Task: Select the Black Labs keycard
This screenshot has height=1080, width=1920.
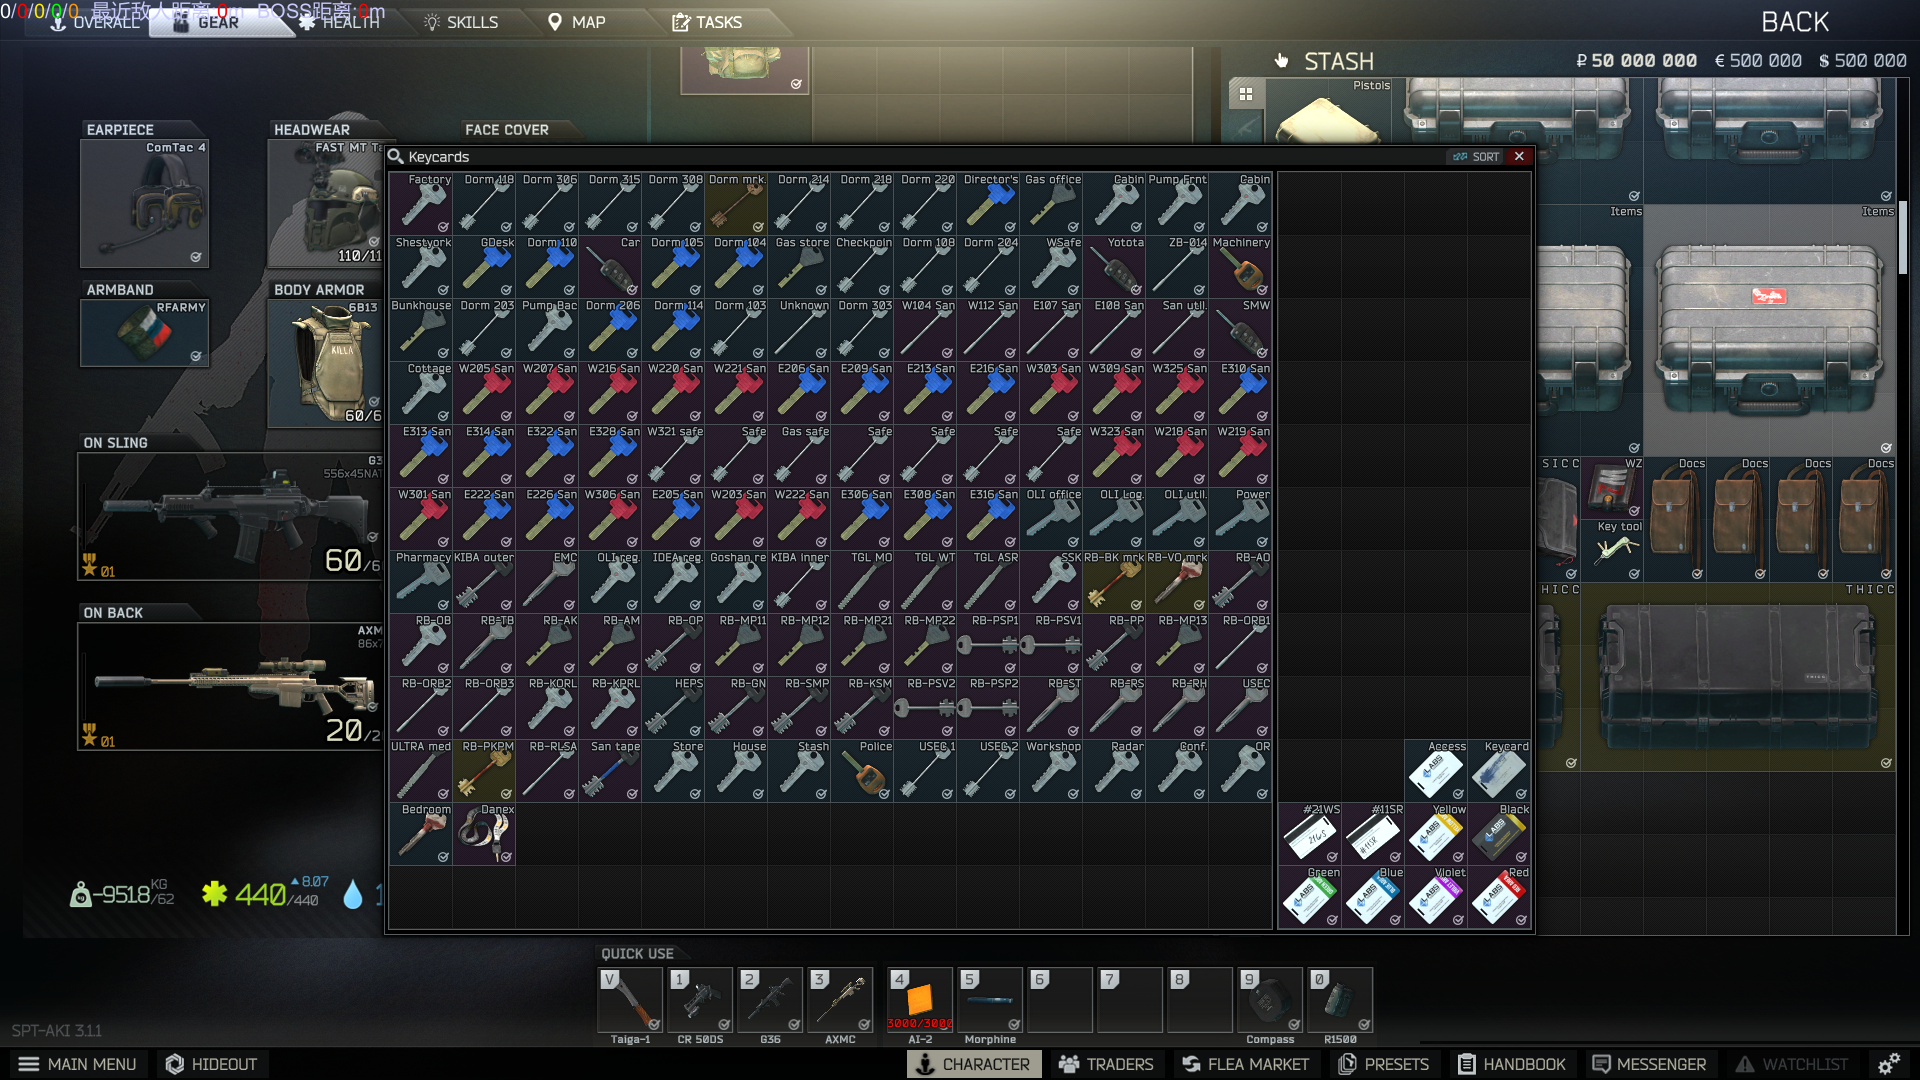Action: click(x=1498, y=834)
